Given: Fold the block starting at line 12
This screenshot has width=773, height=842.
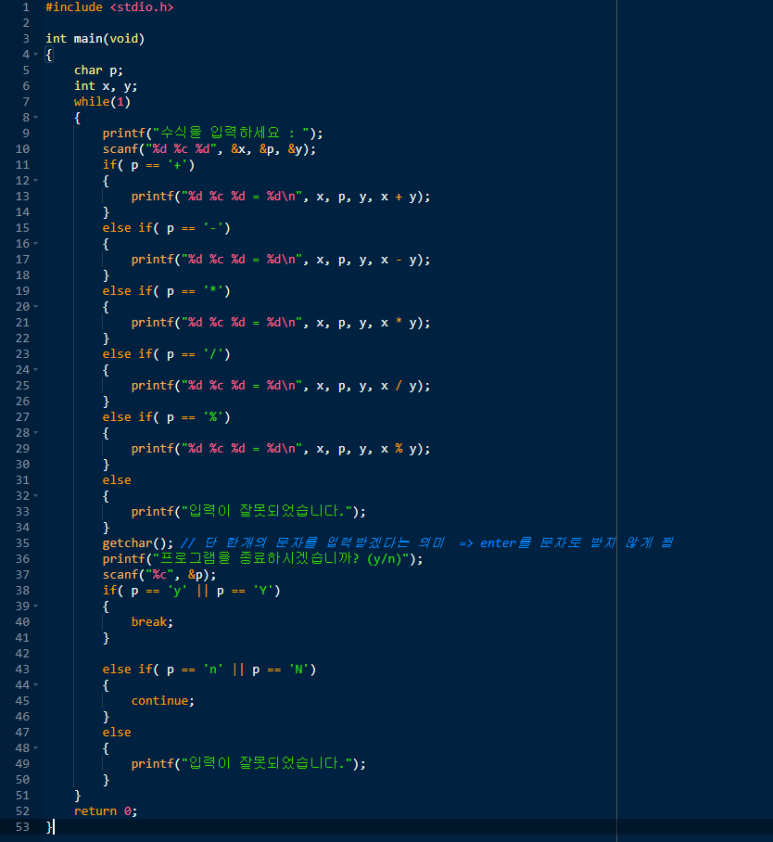Looking at the screenshot, I should coord(35,180).
